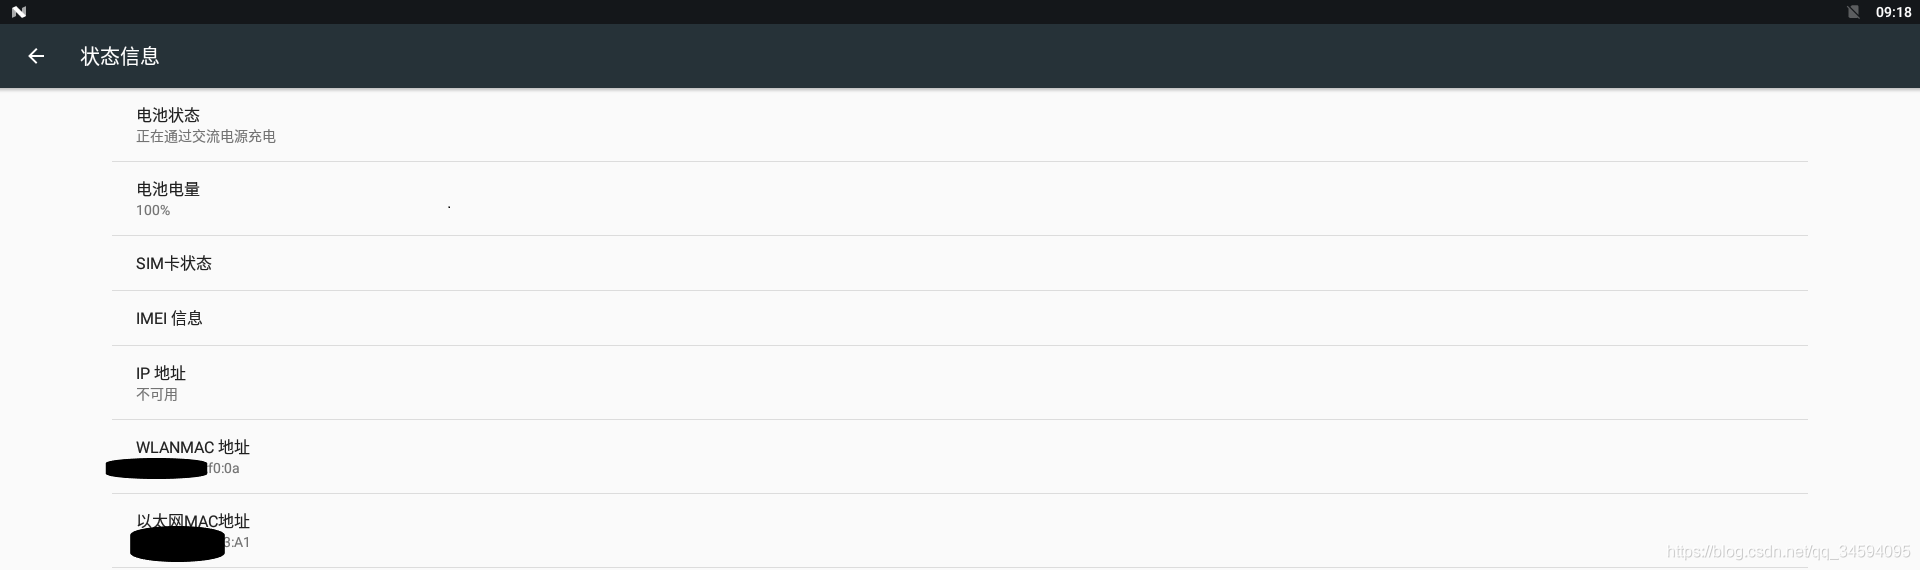
Task: Select the 状态信息 page title
Action: coord(120,56)
